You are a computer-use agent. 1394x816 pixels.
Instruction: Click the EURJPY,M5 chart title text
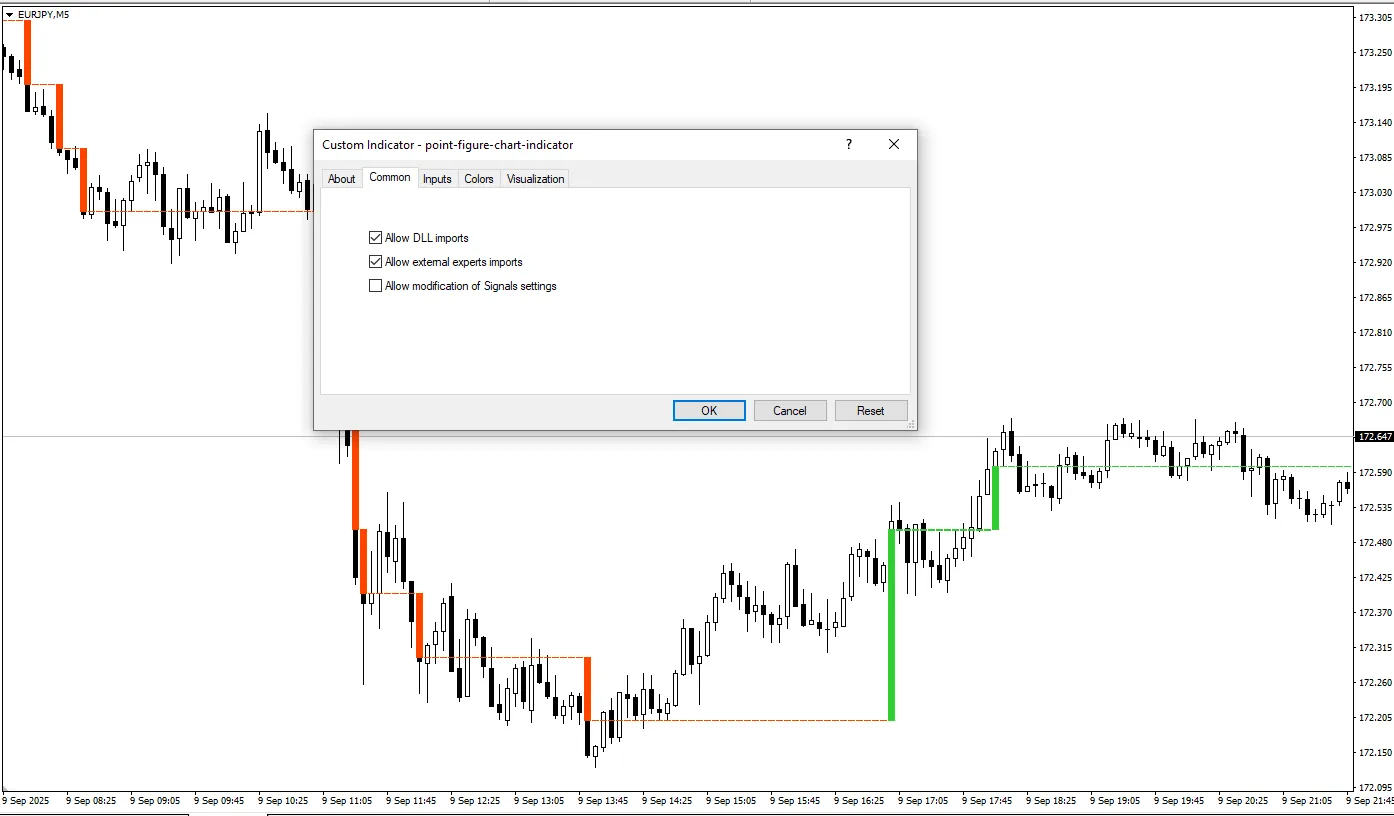pyautogui.click(x=43, y=14)
